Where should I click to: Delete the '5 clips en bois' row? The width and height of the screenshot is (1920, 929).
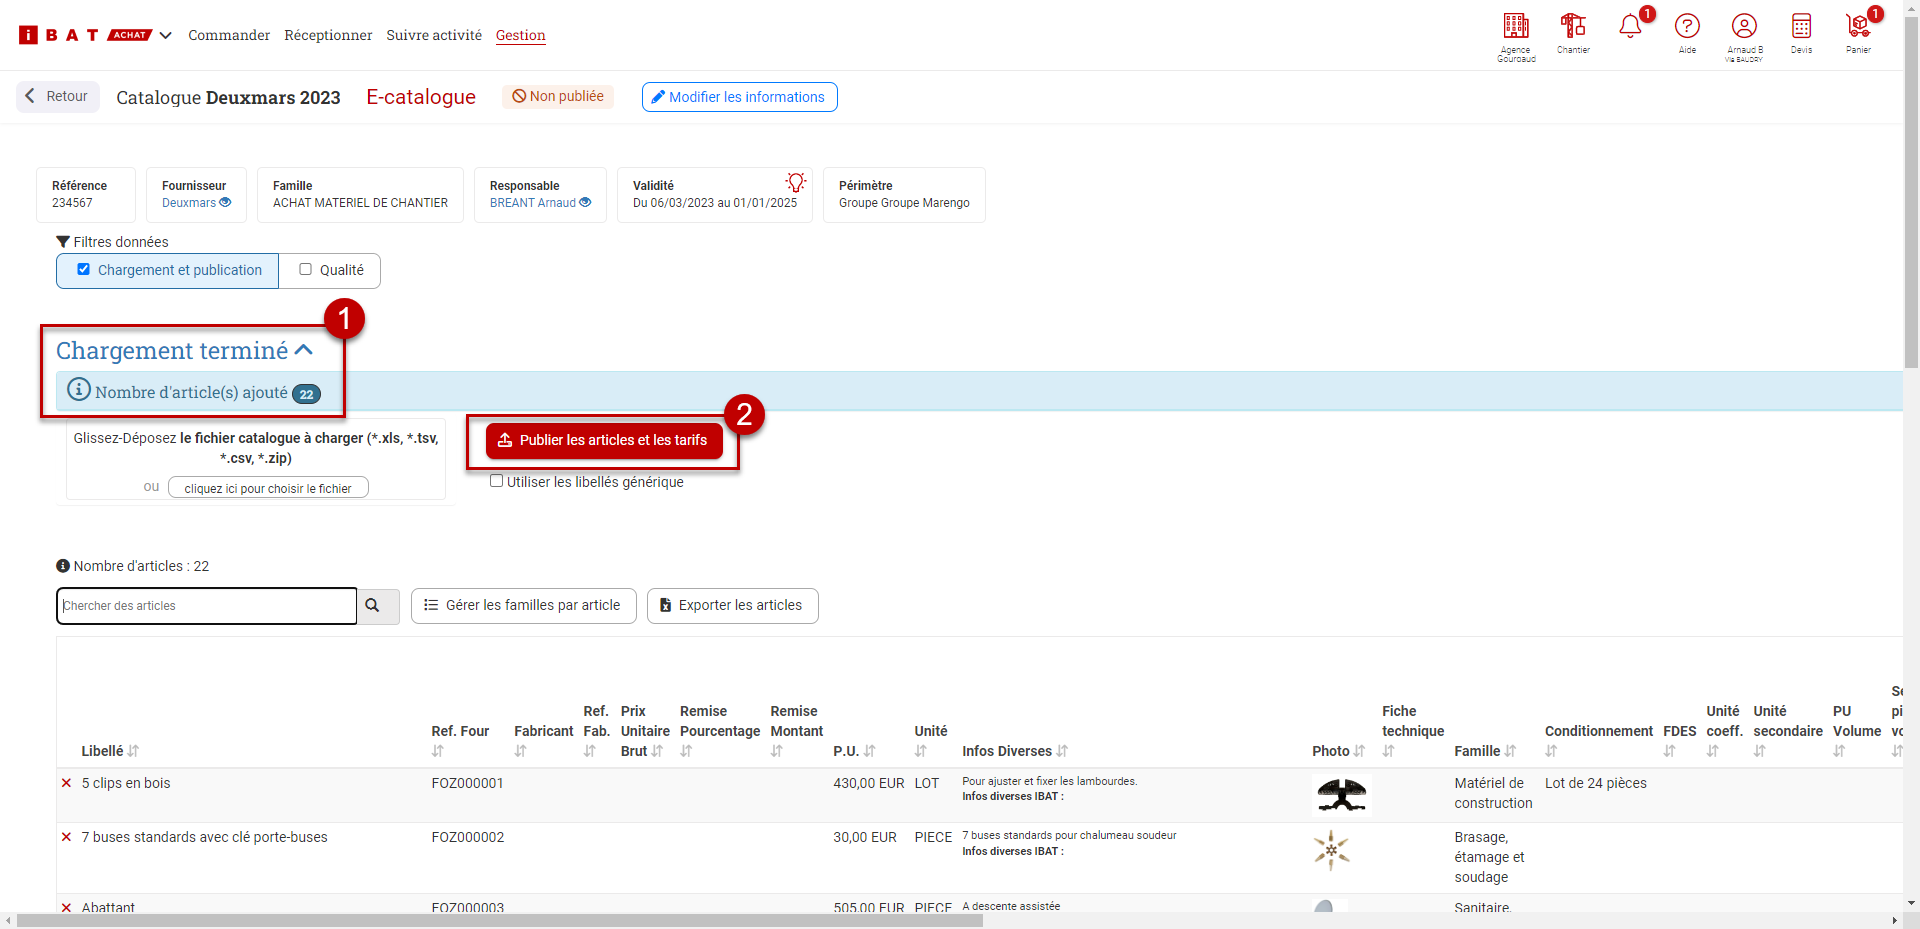(67, 783)
